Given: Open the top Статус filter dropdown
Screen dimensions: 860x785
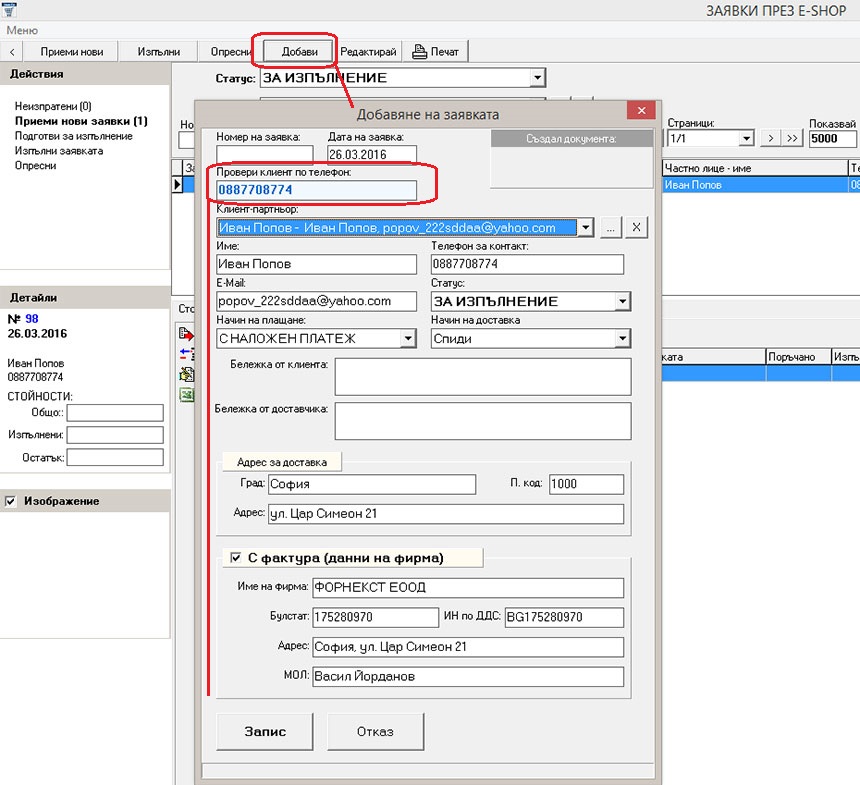Looking at the screenshot, I should 538,77.
